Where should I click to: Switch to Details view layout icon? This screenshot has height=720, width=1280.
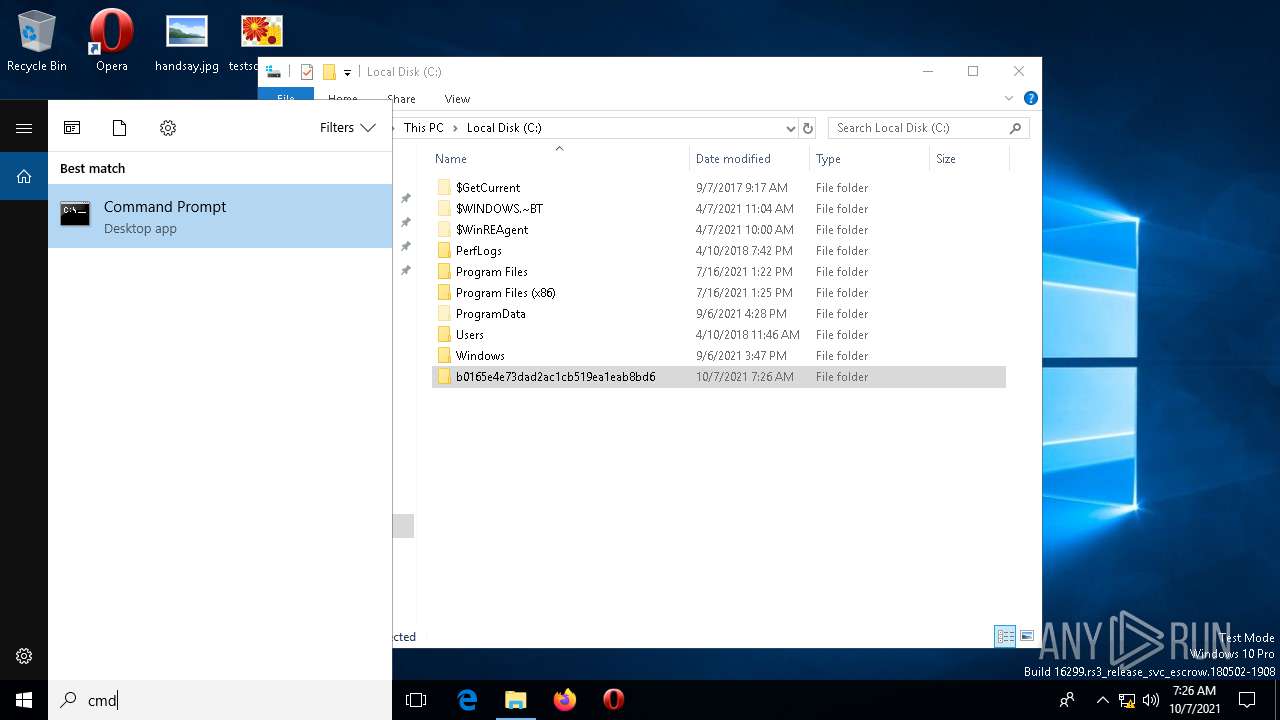1005,636
